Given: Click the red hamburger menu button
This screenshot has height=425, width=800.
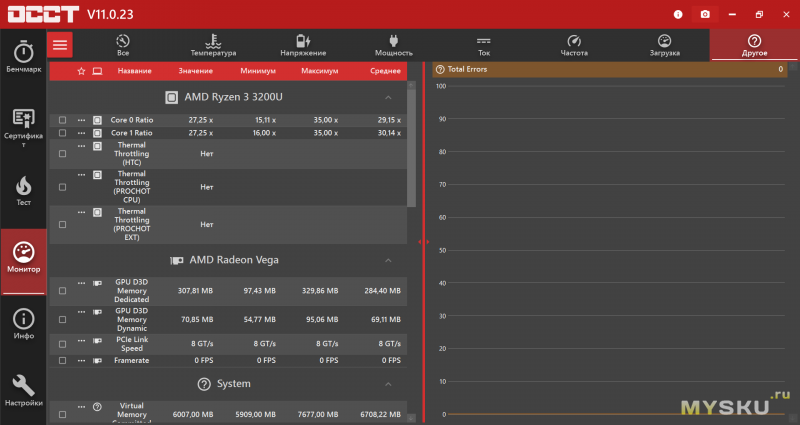Looking at the screenshot, I should click(60, 45).
